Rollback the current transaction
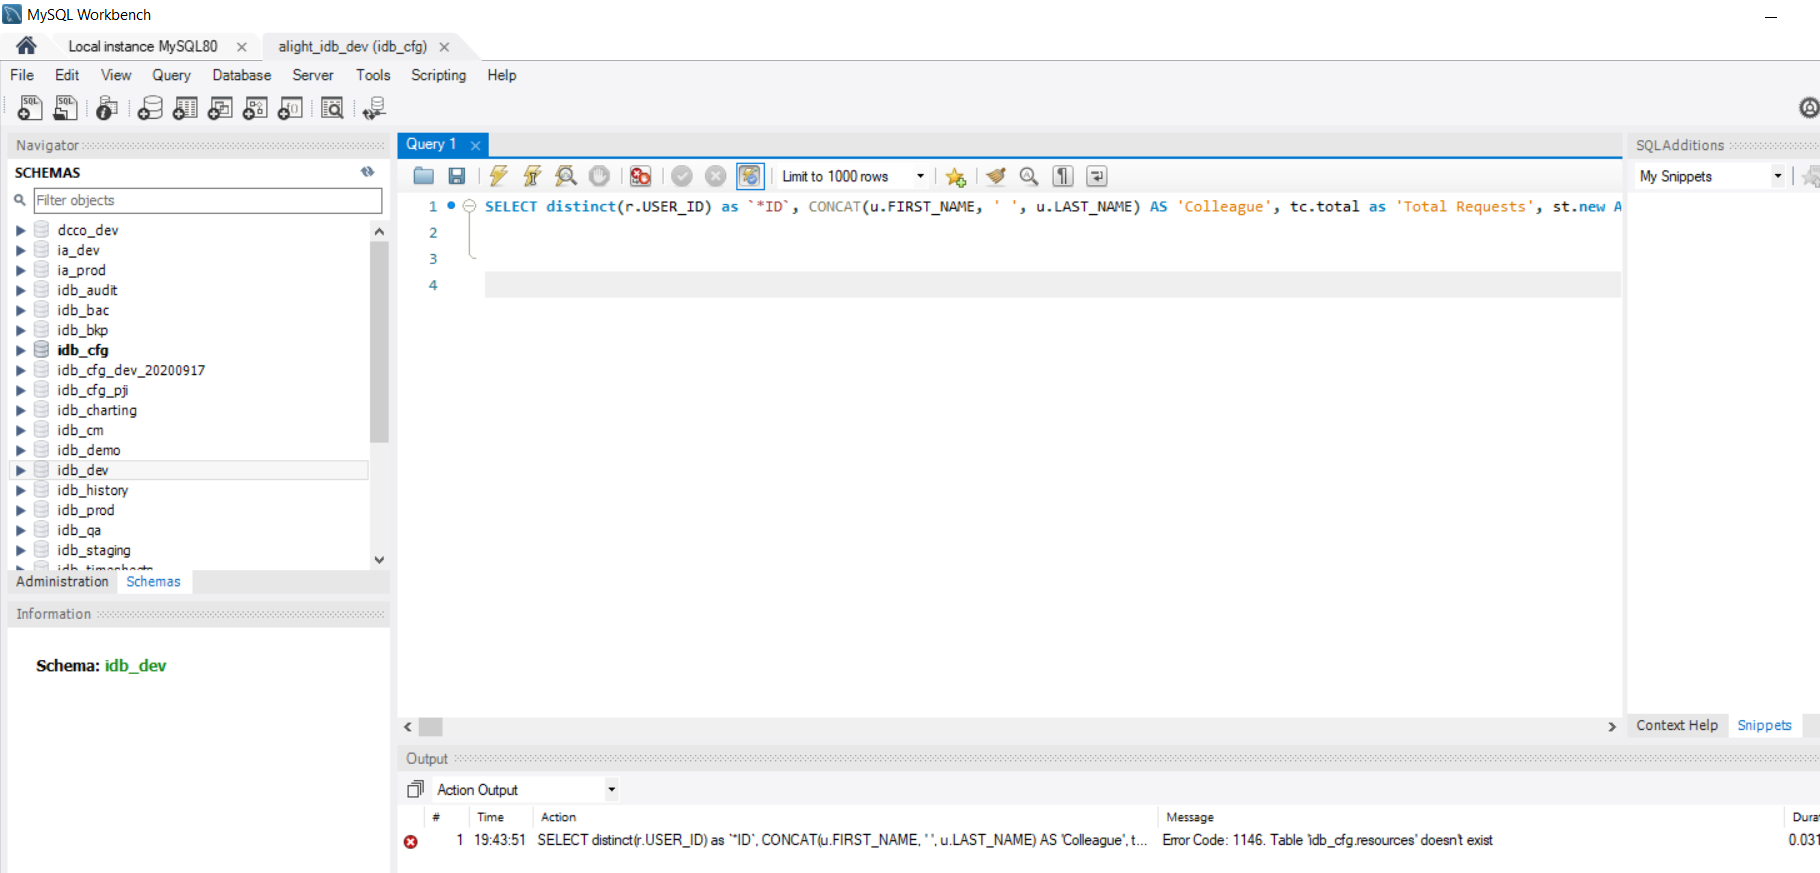The image size is (1820, 873). (x=715, y=176)
